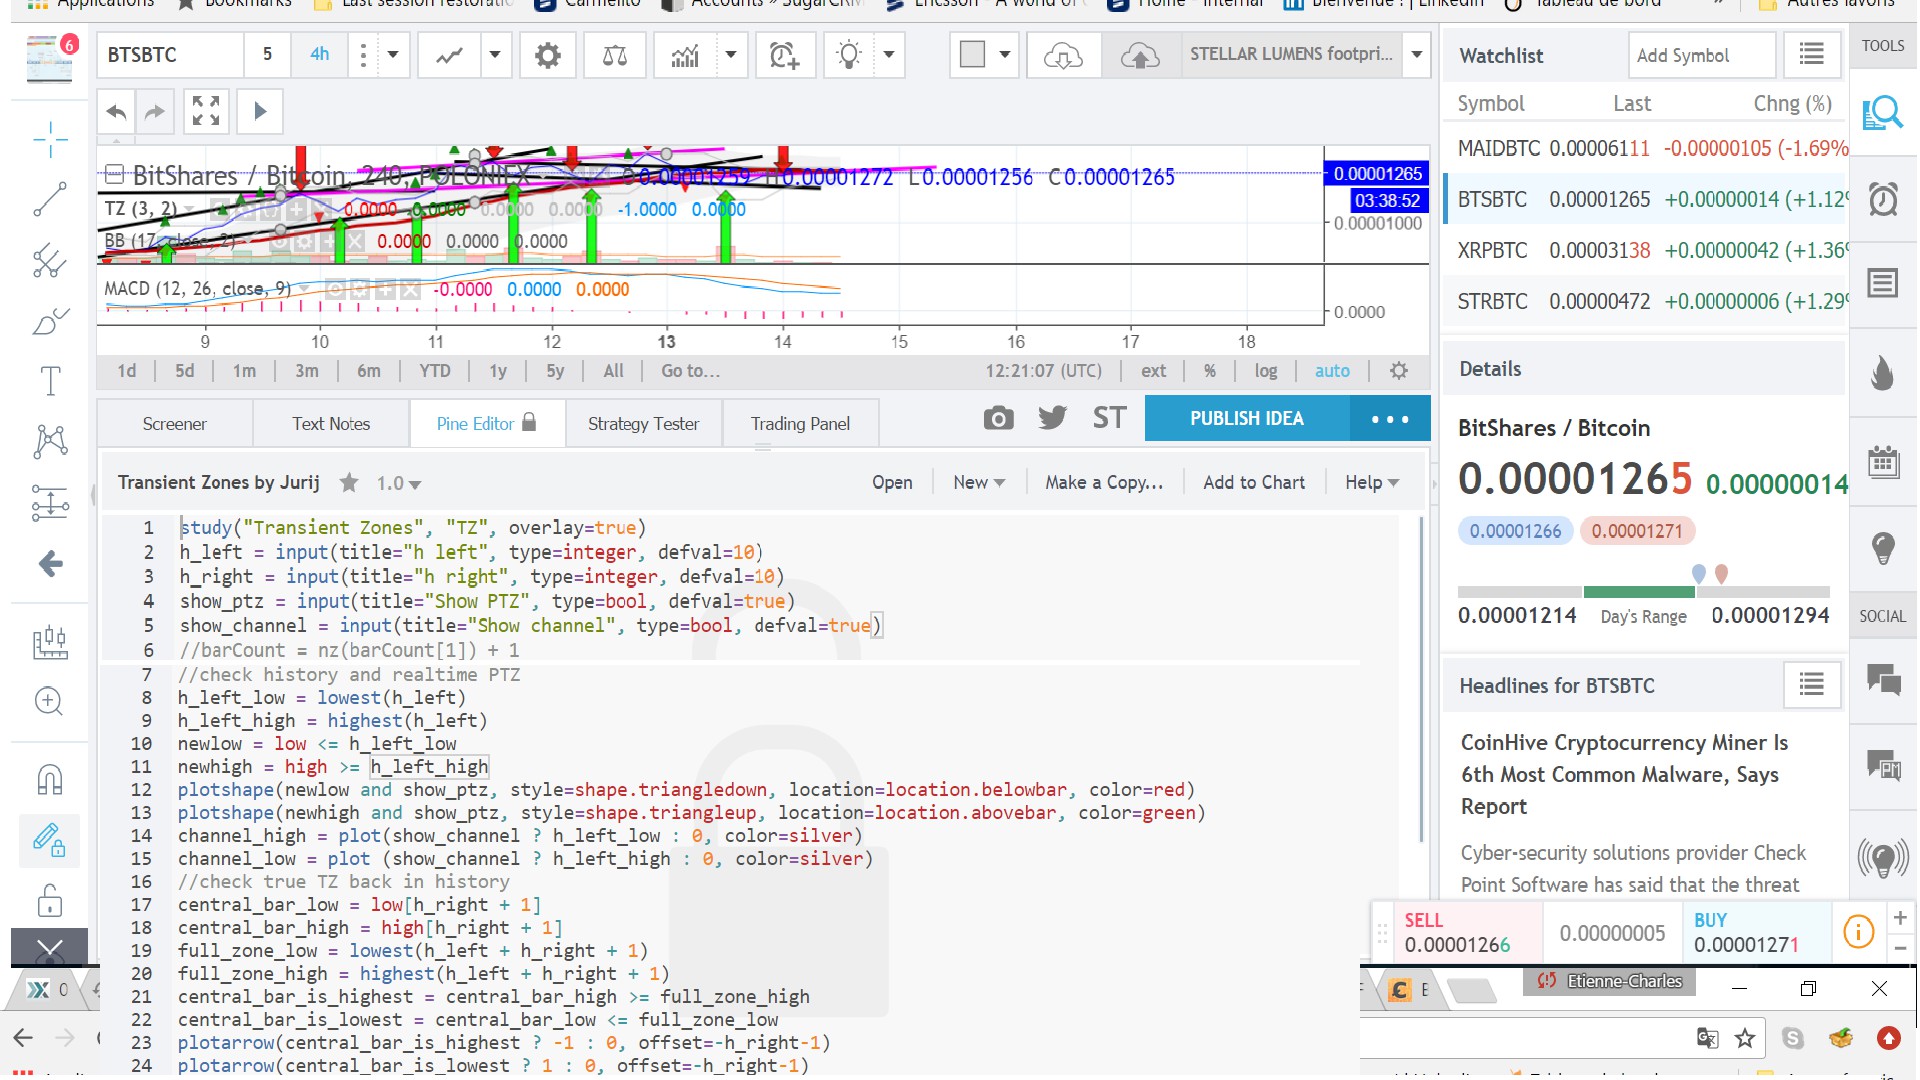Click the alarm clock add-alert icon
Viewport: 1920px width, 1080px height.
coord(784,55)
